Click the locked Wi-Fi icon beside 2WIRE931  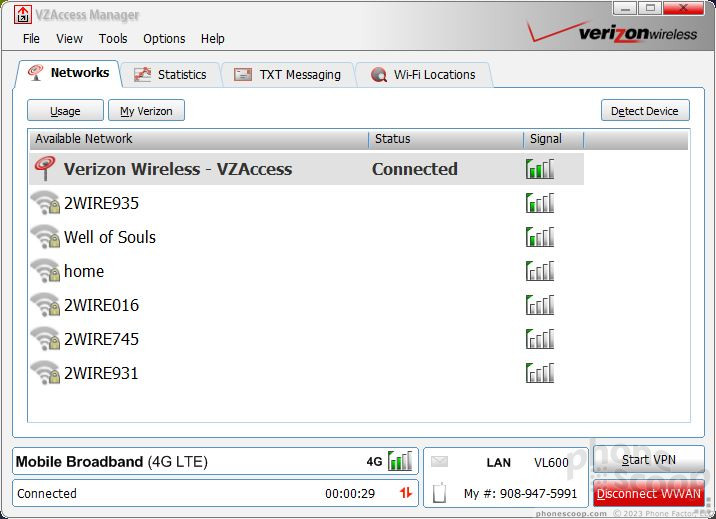tap(45, 372)
